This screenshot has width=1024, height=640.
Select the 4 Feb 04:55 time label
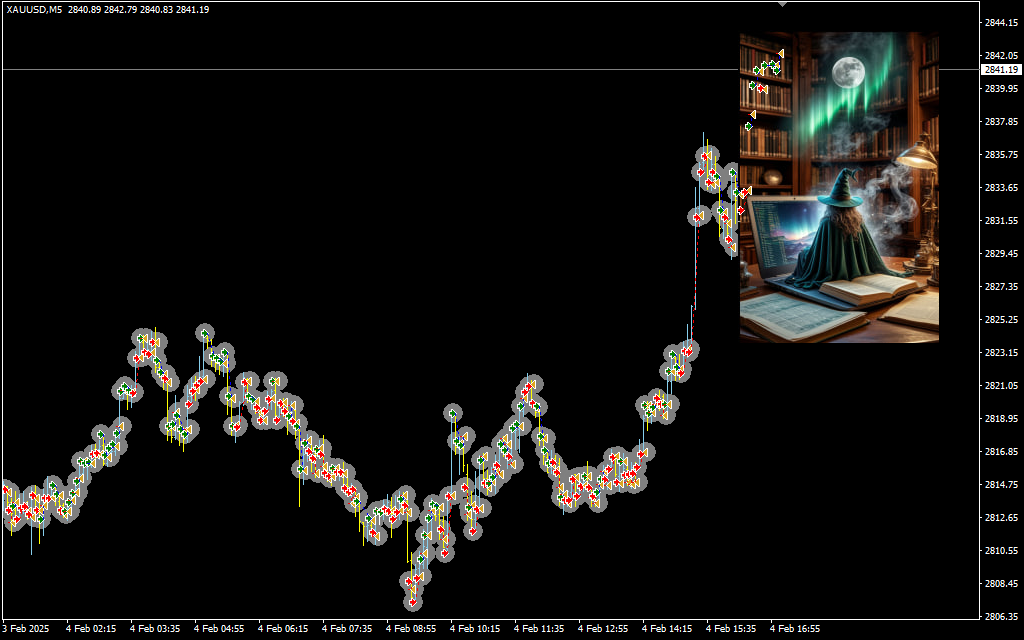pyautogui.click(x=219, y=629)
